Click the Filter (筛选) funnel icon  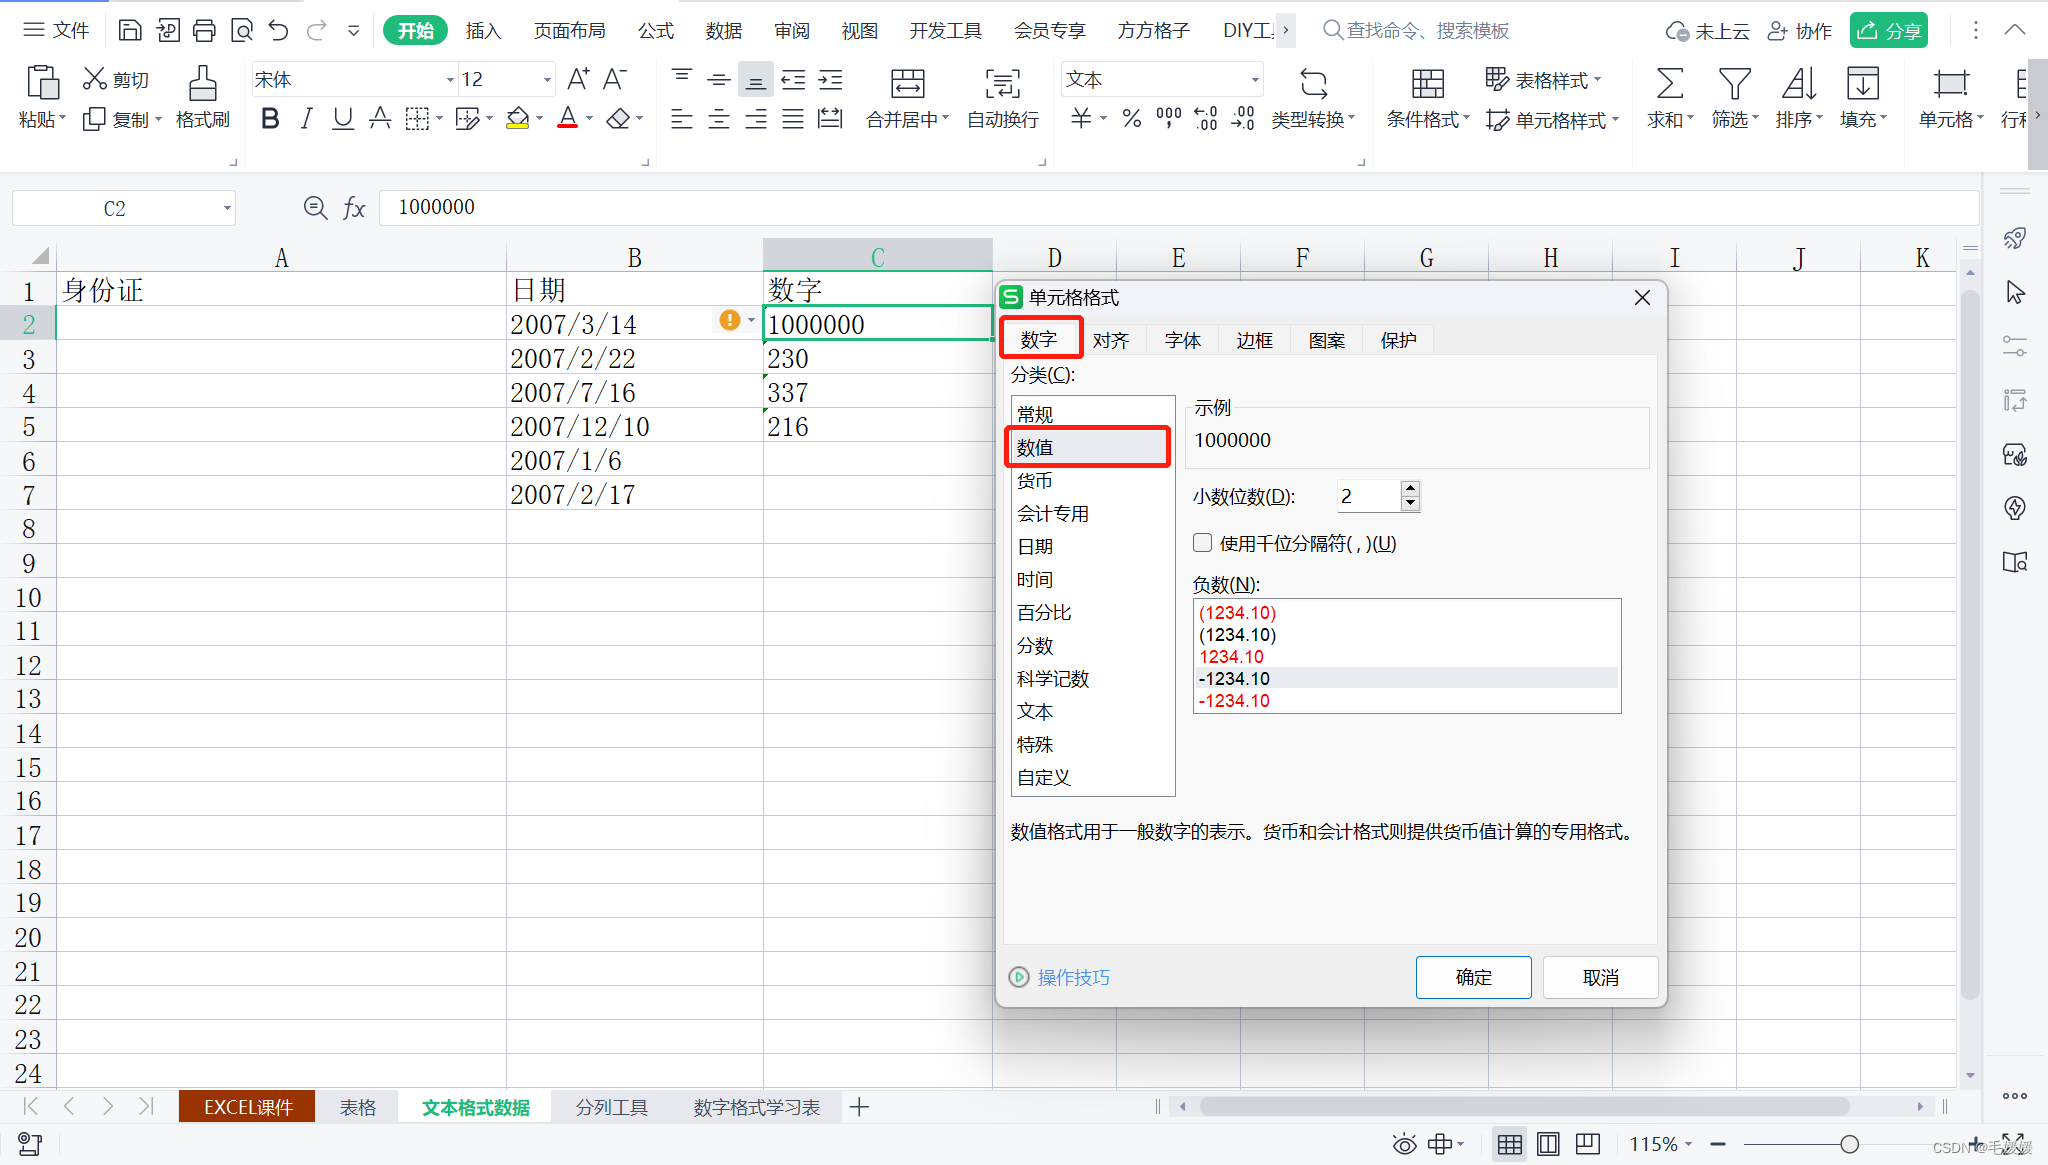[1734, 84]
